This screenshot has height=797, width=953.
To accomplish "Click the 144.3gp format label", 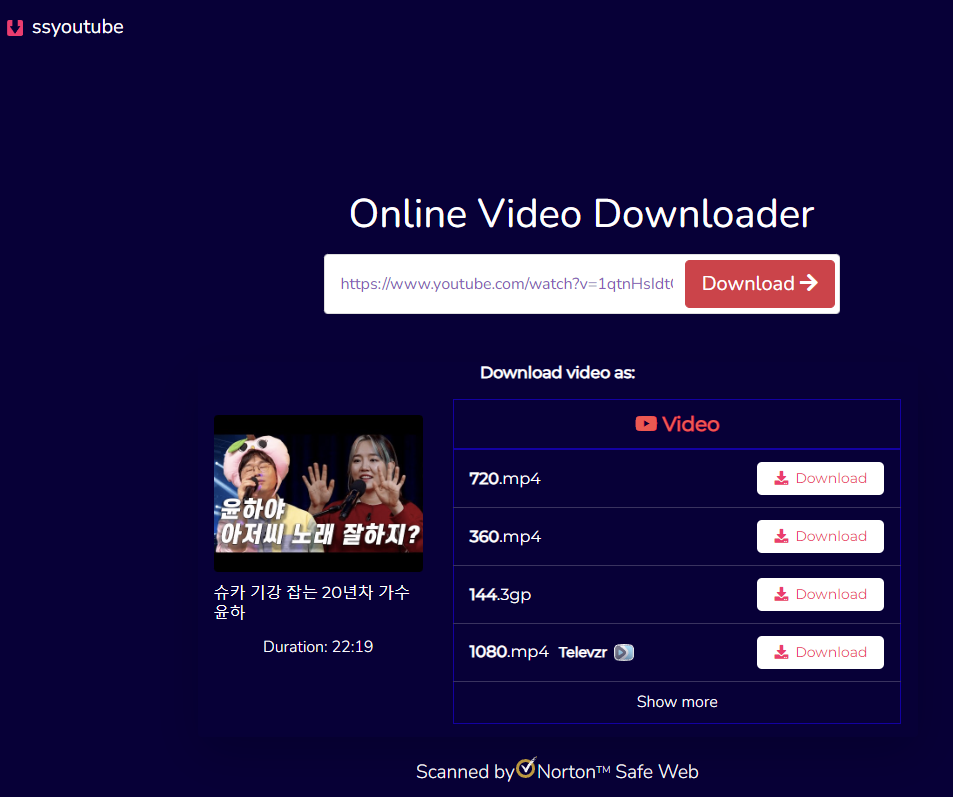I will 500,595.
